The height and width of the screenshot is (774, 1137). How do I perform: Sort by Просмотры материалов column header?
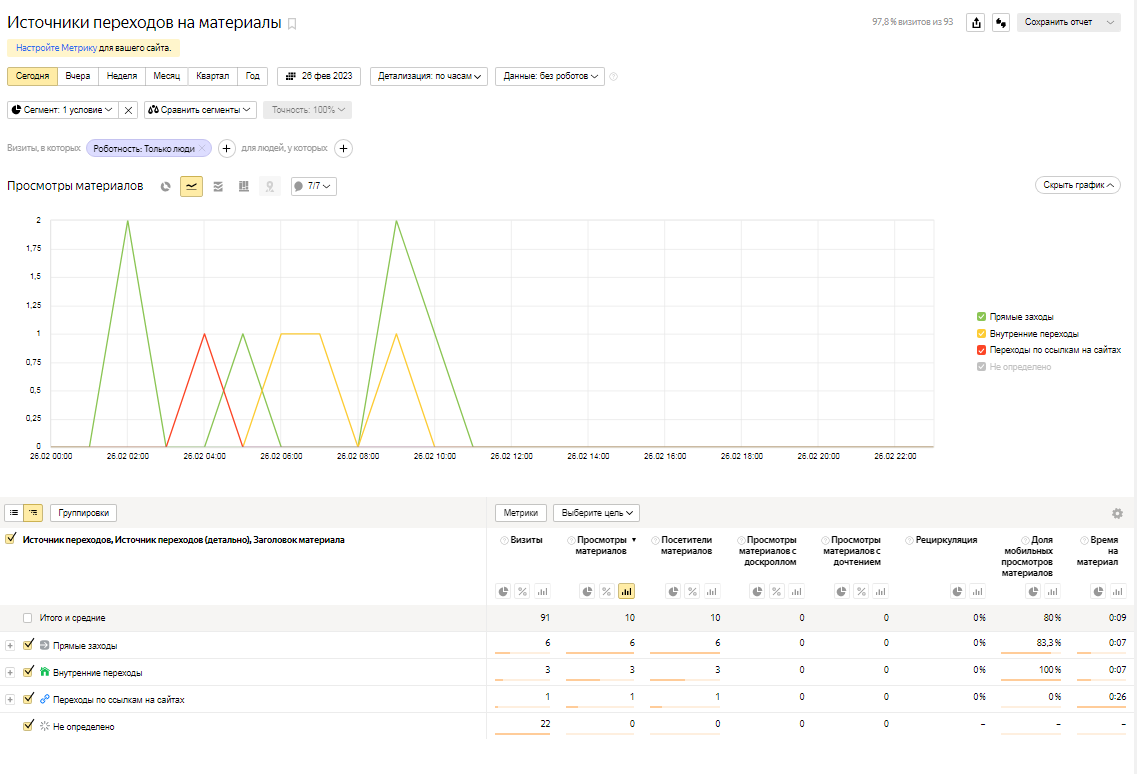coord(601,545)
